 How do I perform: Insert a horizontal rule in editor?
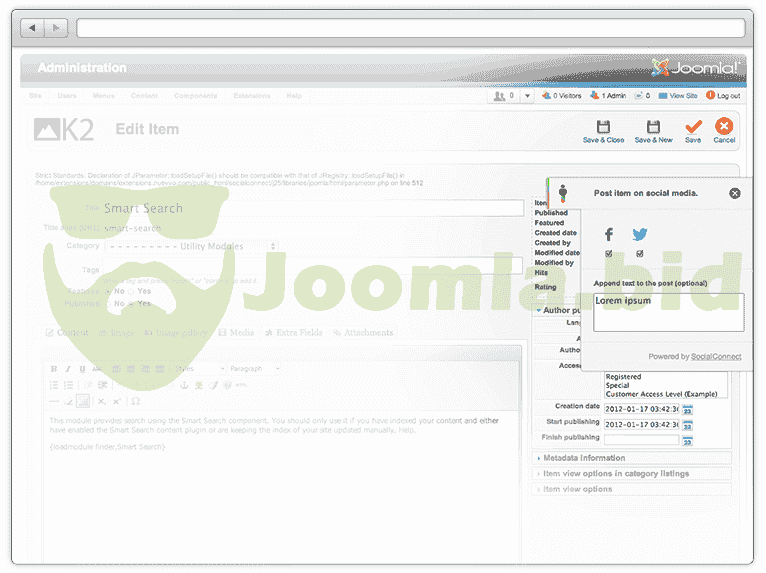pos(54,402)
